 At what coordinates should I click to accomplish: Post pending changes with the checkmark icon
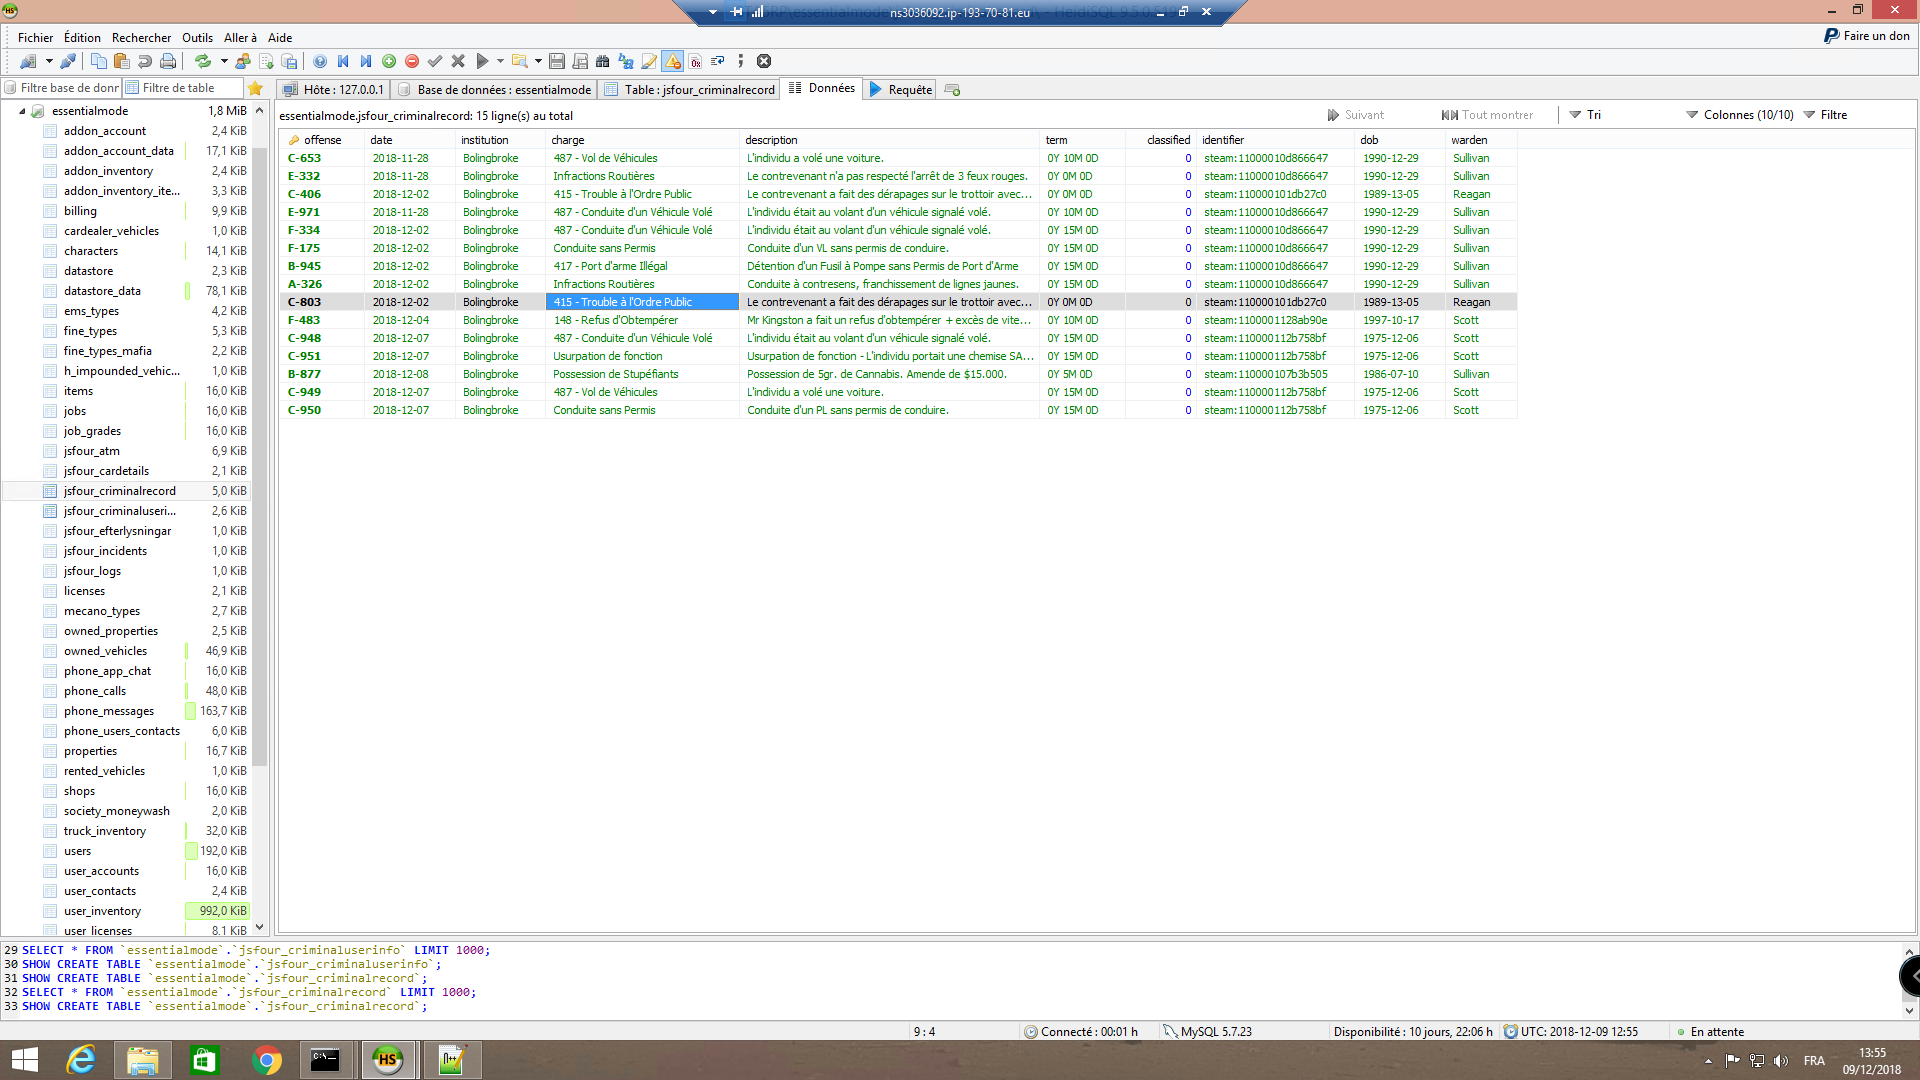tap(435, 61)
